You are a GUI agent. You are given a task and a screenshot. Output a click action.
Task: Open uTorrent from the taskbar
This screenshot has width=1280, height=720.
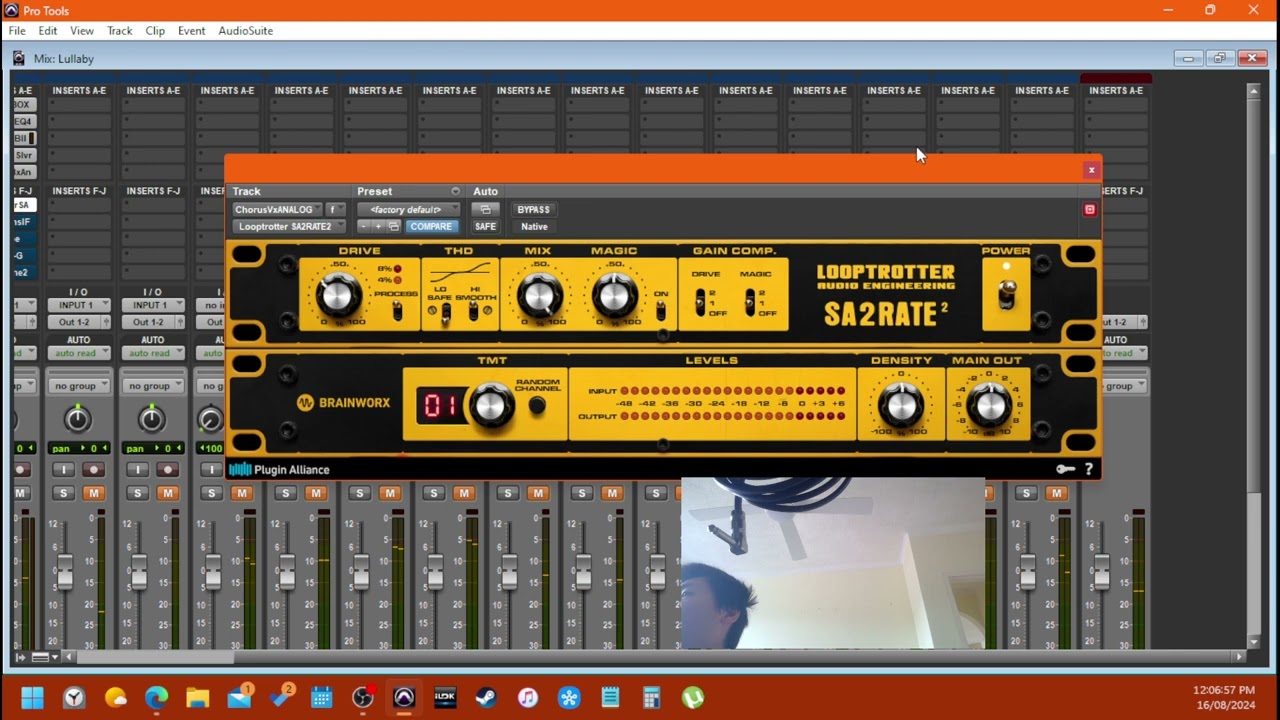coord(692,697)
